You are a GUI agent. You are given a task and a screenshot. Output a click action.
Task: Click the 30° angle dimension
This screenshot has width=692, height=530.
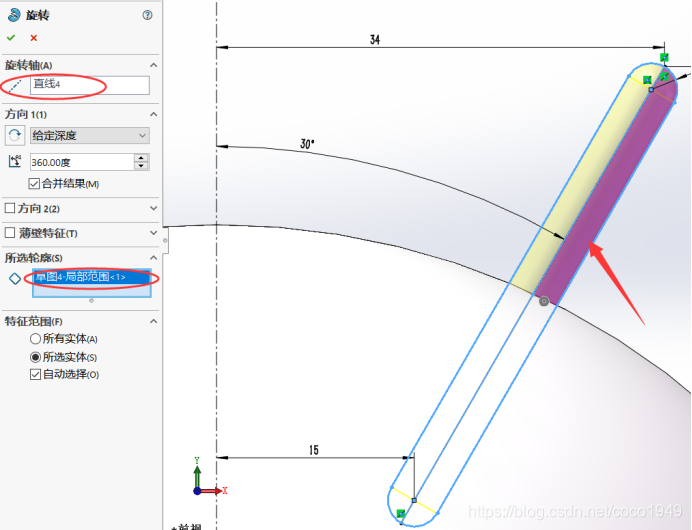(307, 144)
